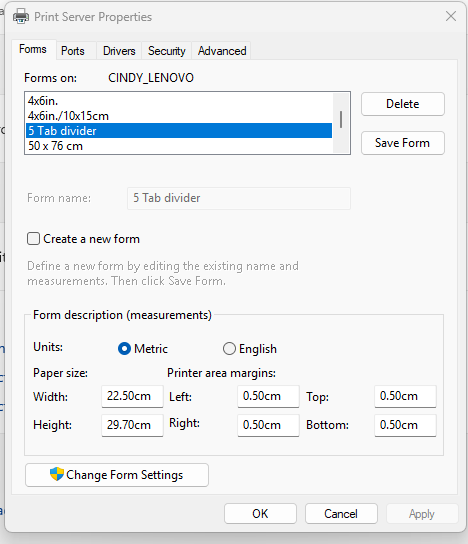Switch to the Advanced tab

222,51
